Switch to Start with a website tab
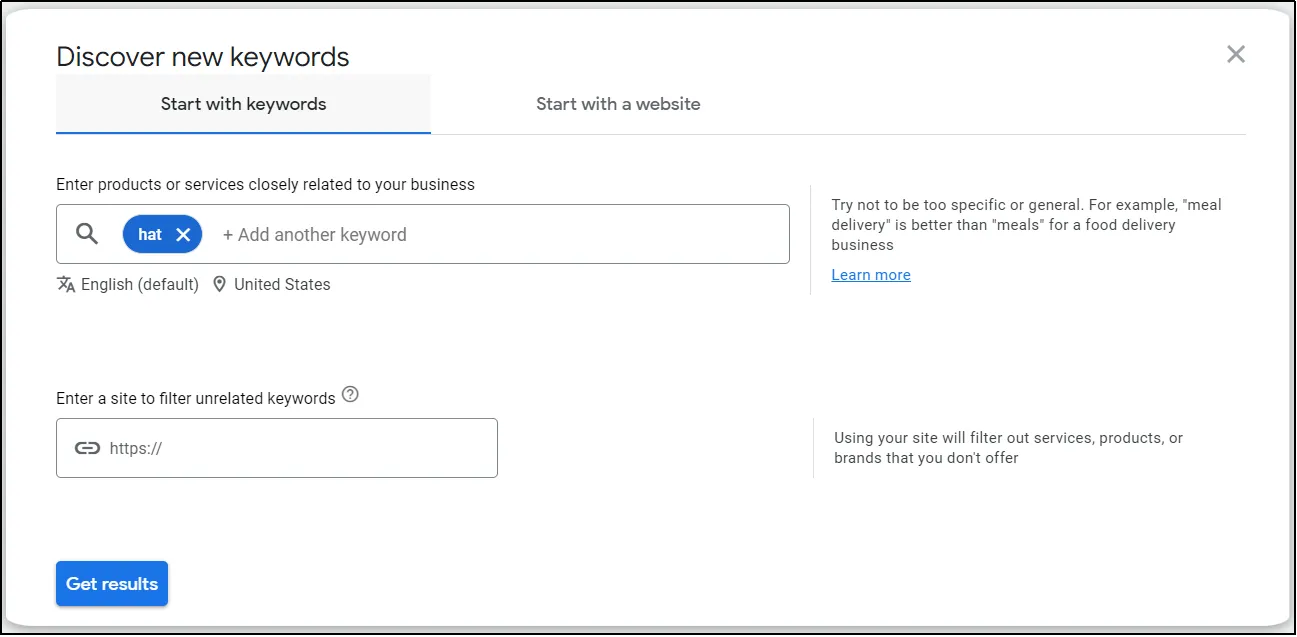Screen dimensions: 1297x637 pyautogui.click(x=618, y=104)
